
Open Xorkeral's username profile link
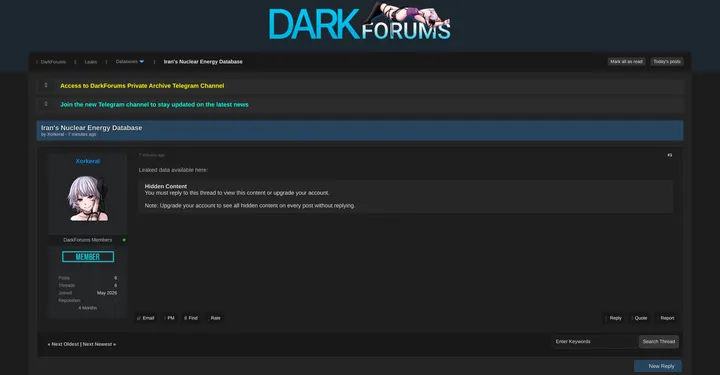pos(88,161)
